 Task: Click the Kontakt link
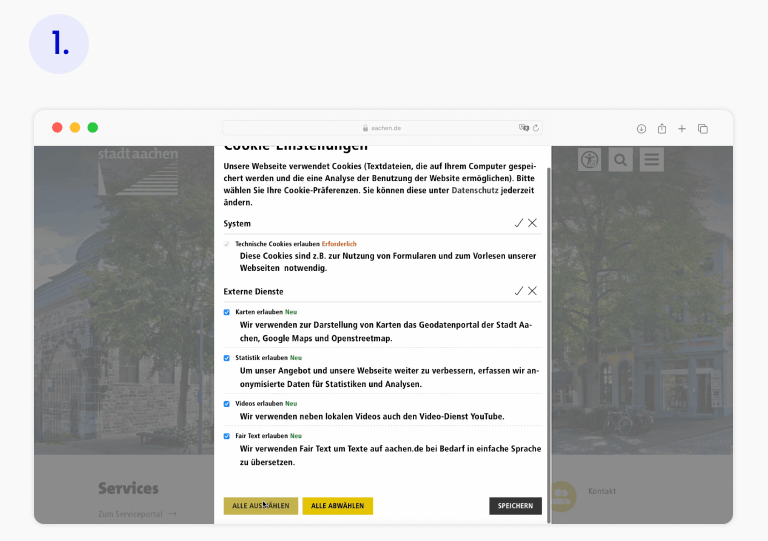(602, 491)
